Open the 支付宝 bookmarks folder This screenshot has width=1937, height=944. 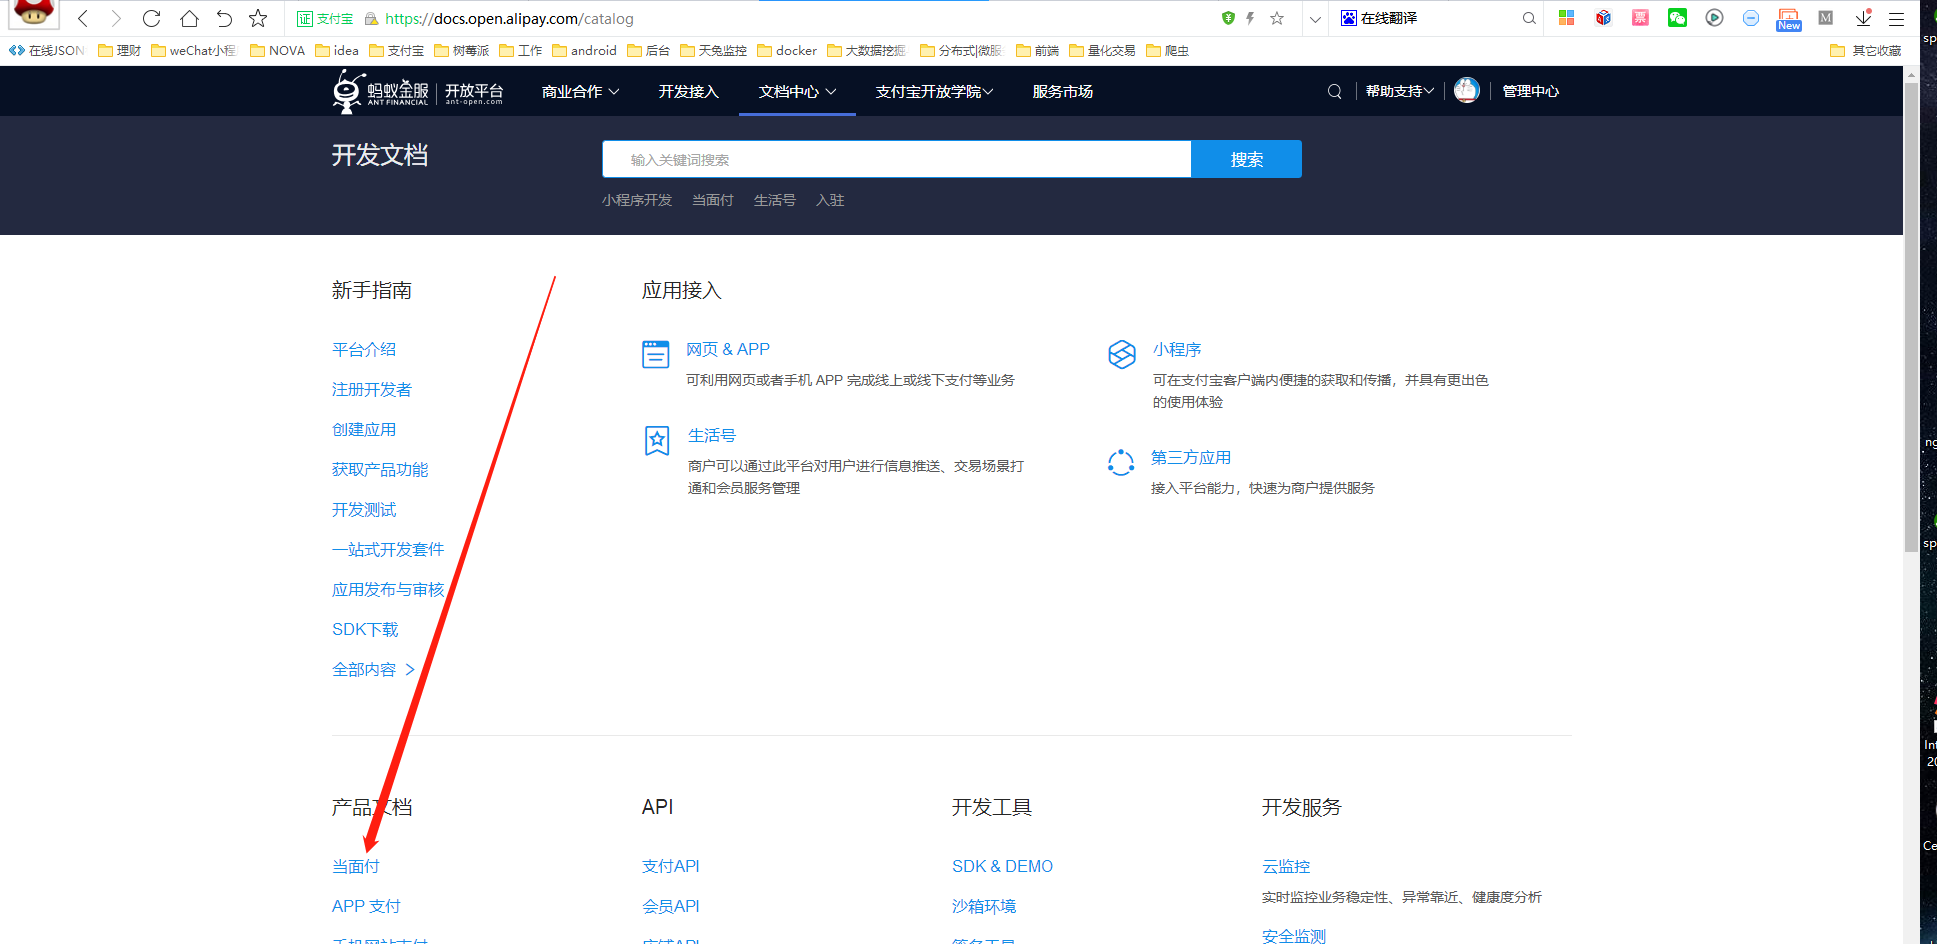click(397, 50)
